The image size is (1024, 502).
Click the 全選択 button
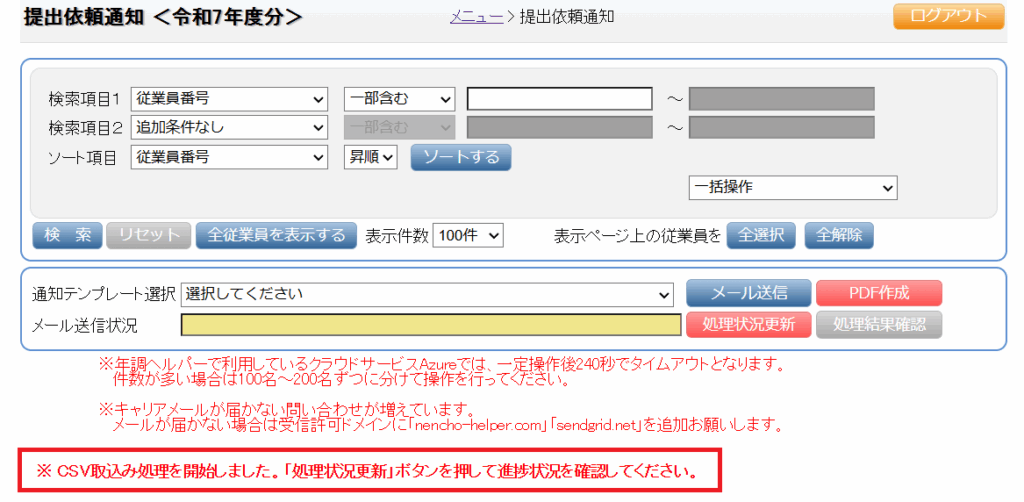(761, 235)
